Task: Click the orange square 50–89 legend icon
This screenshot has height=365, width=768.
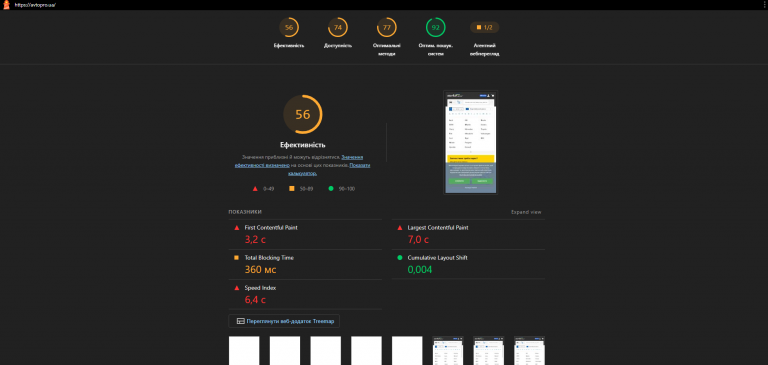Action: (292, 189)
